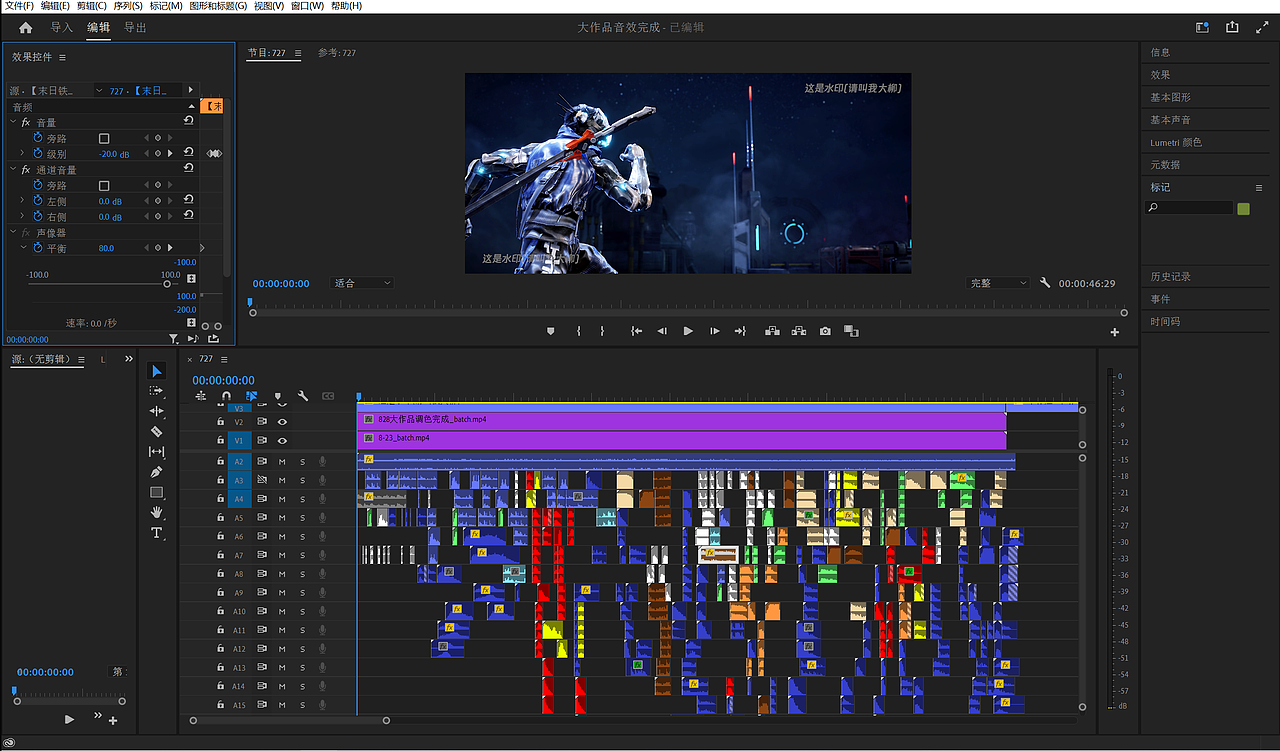Toggle linked selection in timeline

point(252,396)
